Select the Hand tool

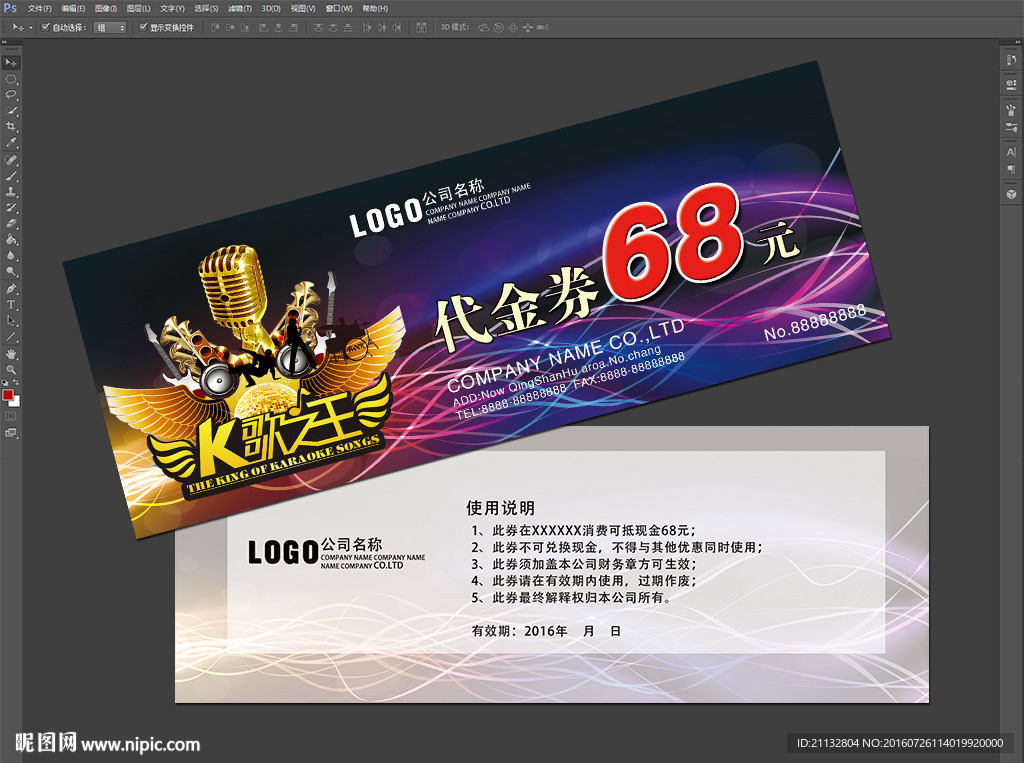pyautogui.click(x=11, y=354)
